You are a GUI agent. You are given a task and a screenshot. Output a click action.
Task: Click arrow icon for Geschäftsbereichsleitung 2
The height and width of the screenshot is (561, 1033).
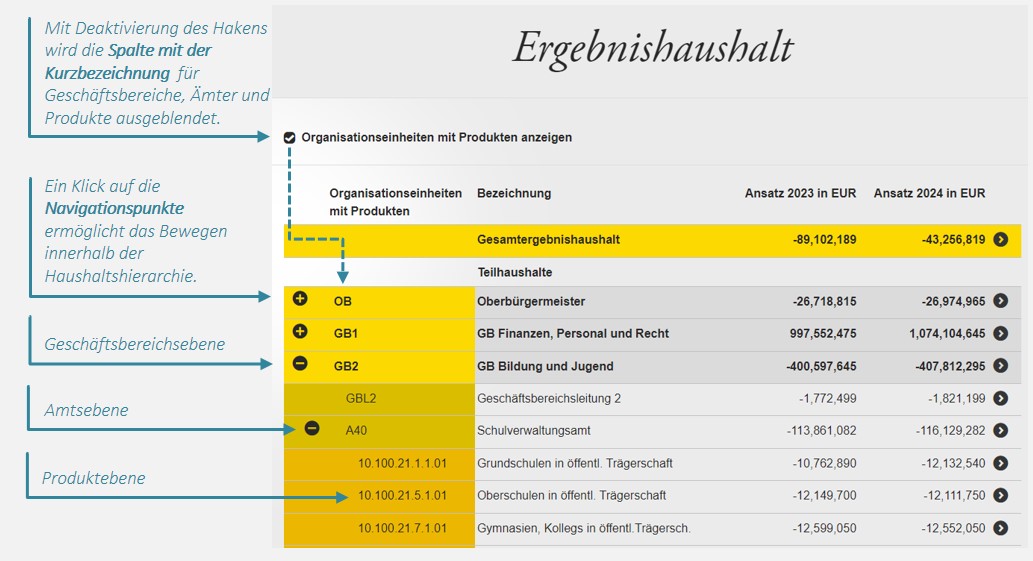1000,398
